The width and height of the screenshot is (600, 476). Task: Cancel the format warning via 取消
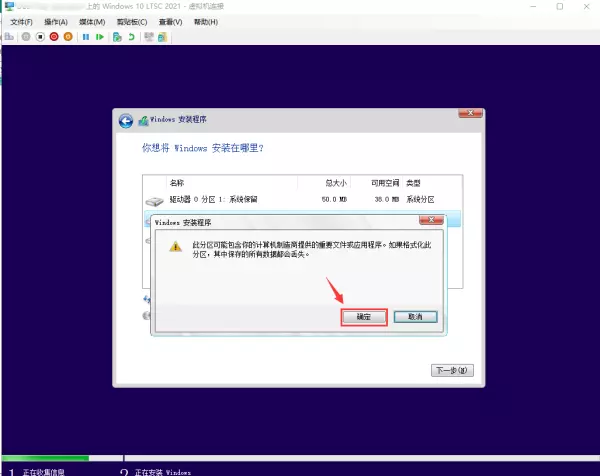pos(415,316)
